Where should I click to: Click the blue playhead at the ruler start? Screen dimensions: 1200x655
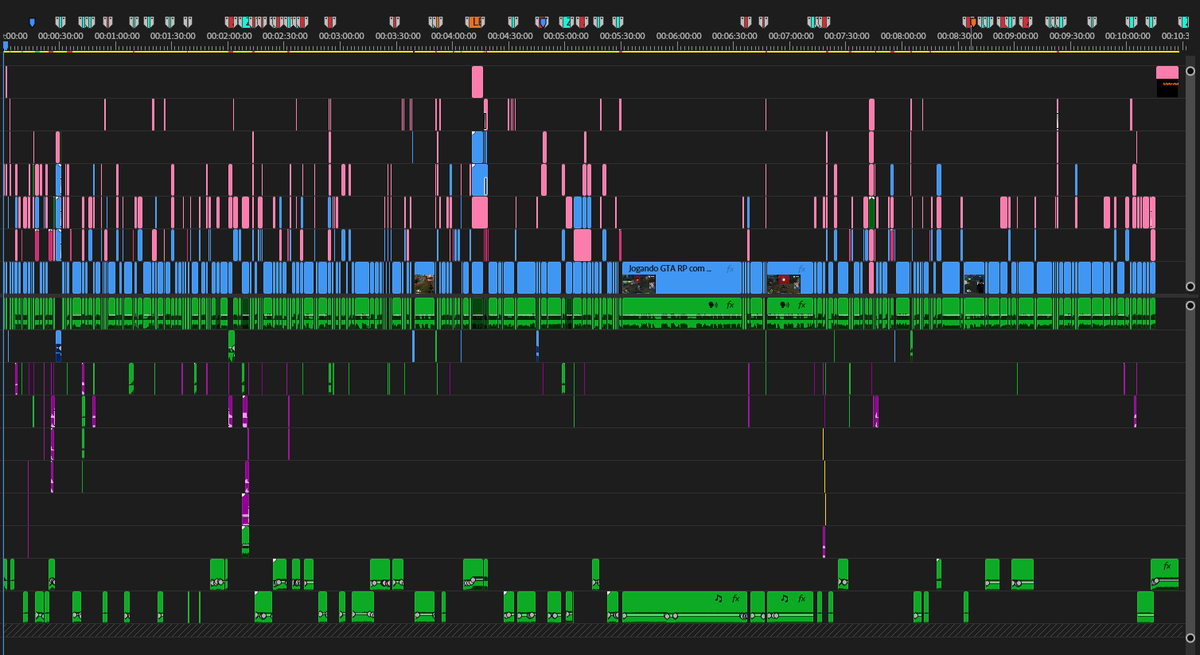[6, 45]
